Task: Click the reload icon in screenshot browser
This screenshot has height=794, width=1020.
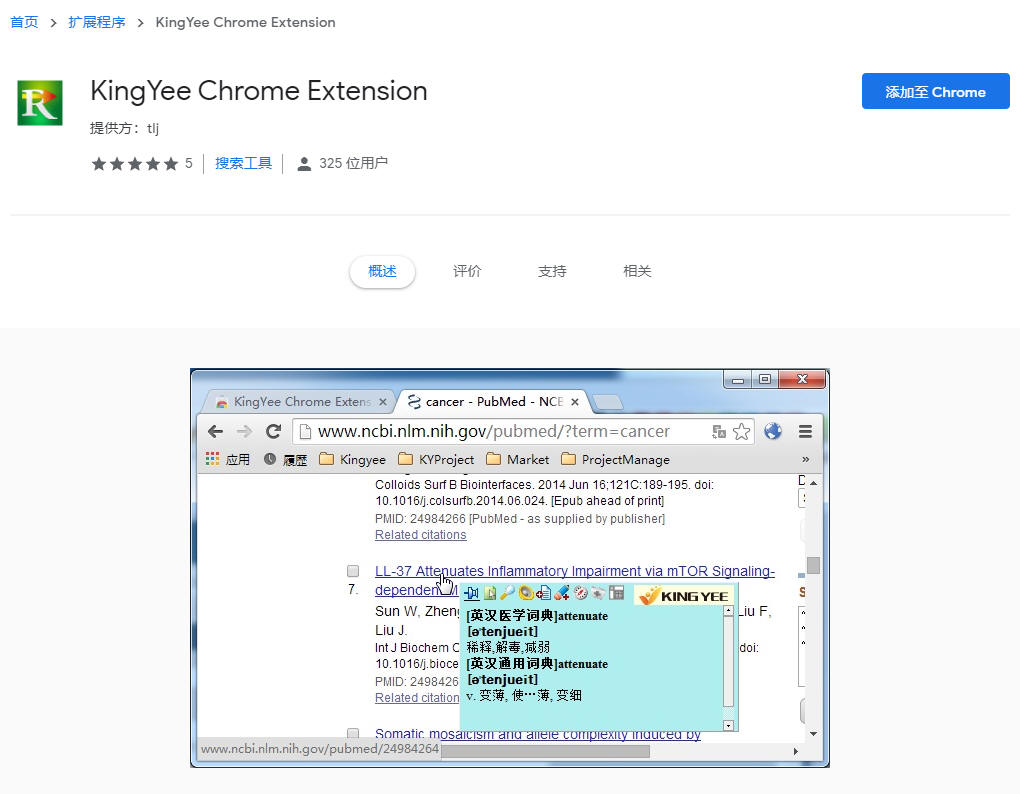Action: pyautogui.click(x=273, y=431)
